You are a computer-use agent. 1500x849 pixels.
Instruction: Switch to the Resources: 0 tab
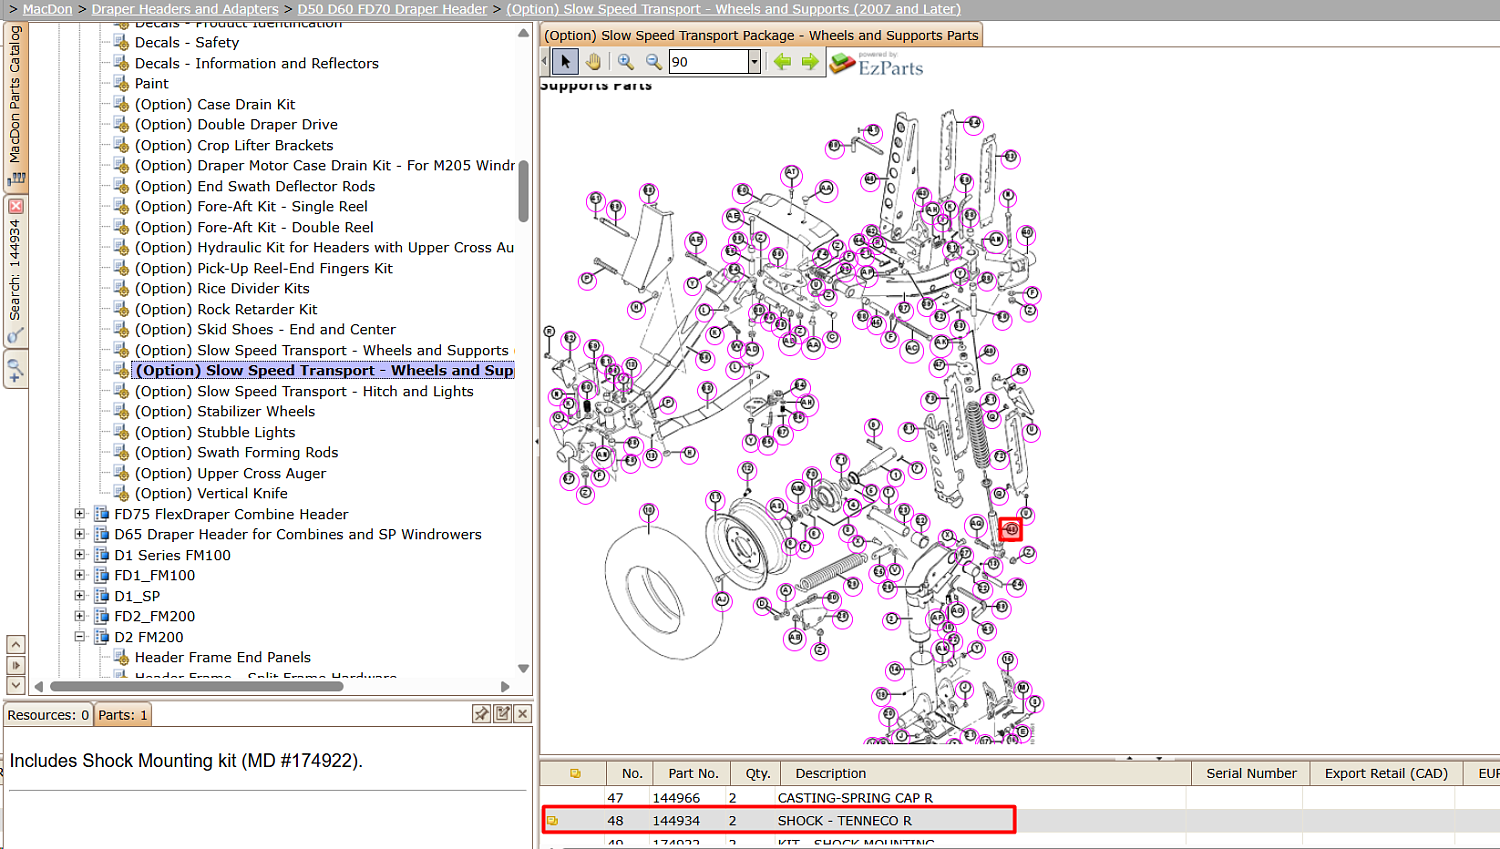48,715
